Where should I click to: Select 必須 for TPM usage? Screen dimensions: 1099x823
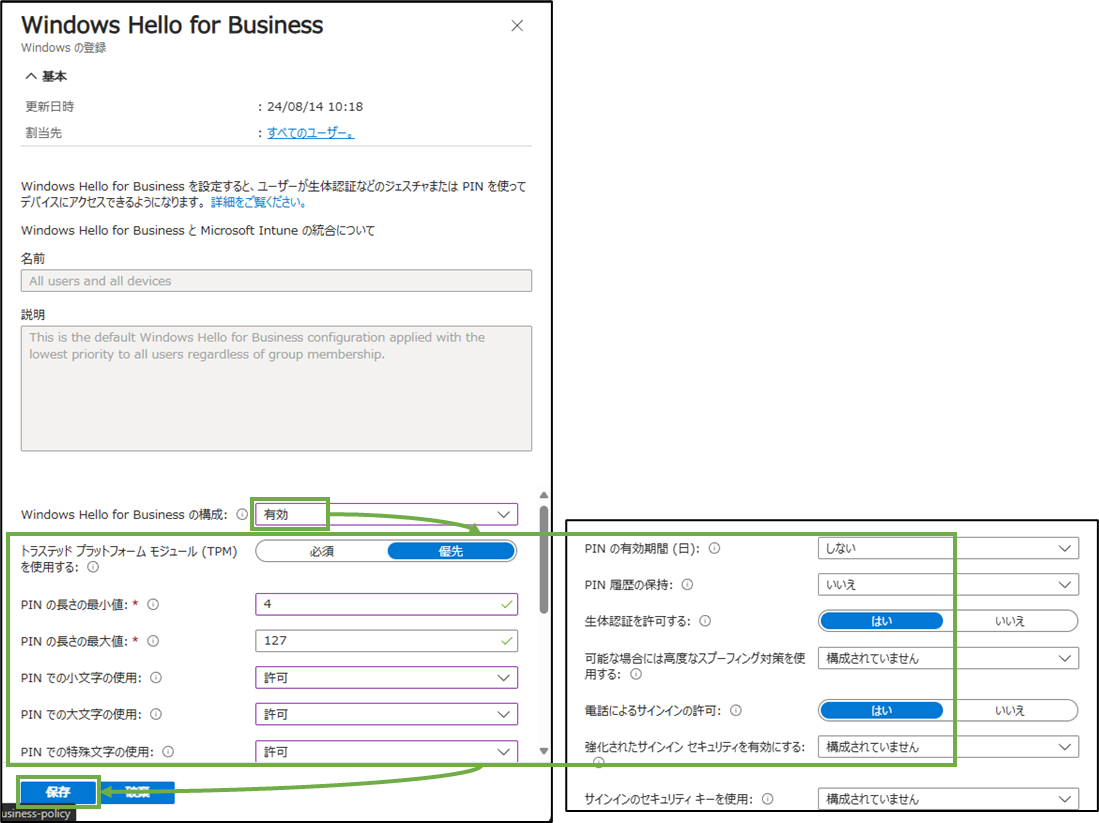322,552
